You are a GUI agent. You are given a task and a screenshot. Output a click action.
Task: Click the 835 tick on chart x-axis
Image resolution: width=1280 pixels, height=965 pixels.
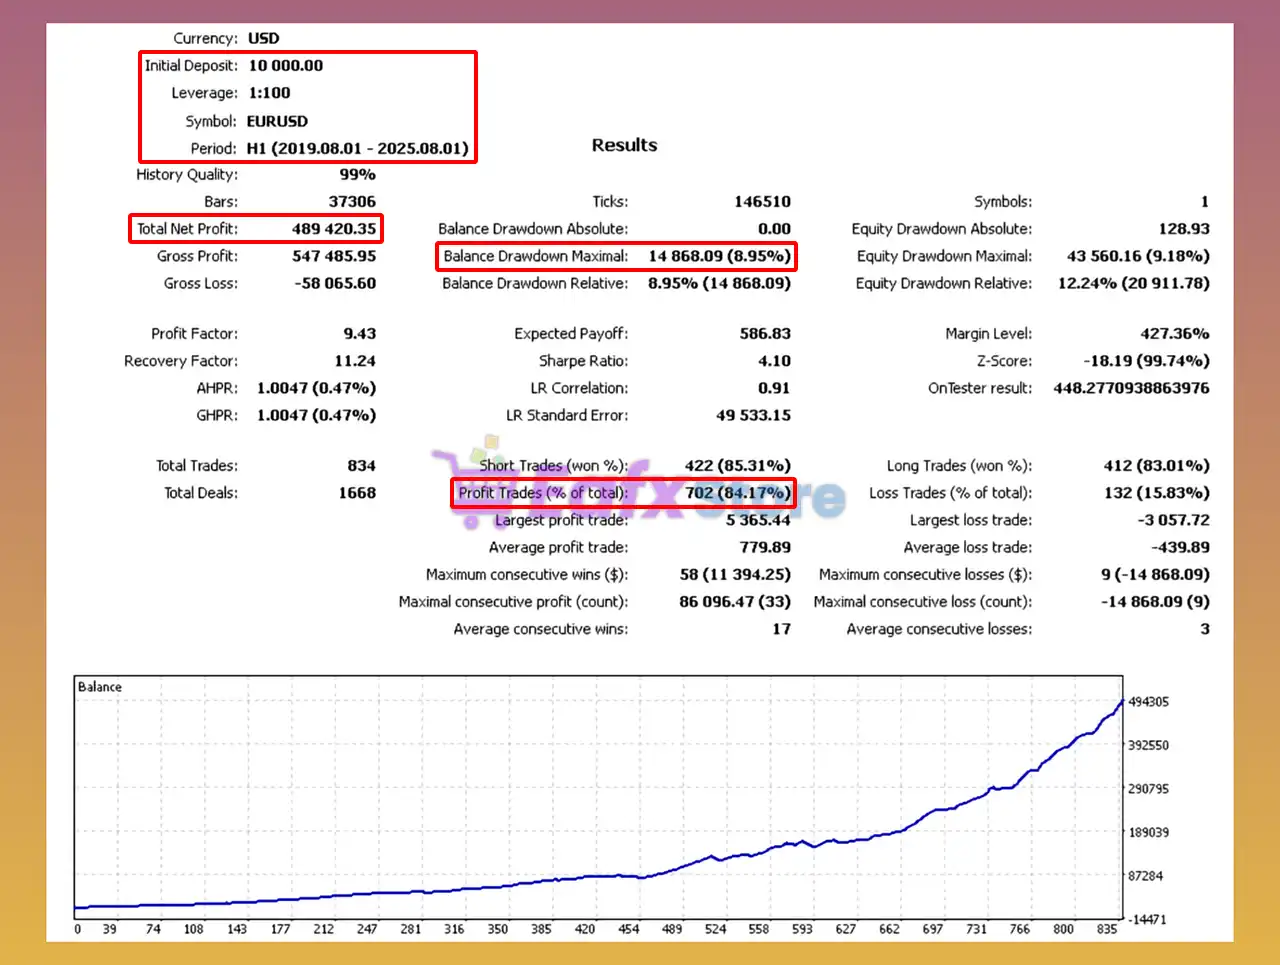coord(1106,929)
